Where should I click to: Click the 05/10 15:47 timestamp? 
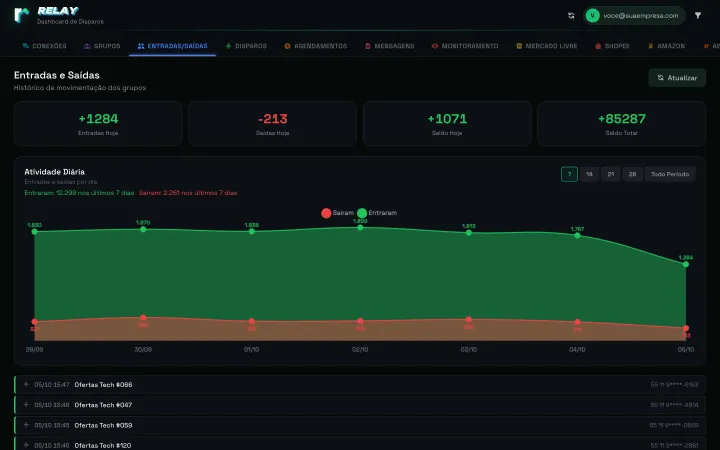(x=52, y=385)
